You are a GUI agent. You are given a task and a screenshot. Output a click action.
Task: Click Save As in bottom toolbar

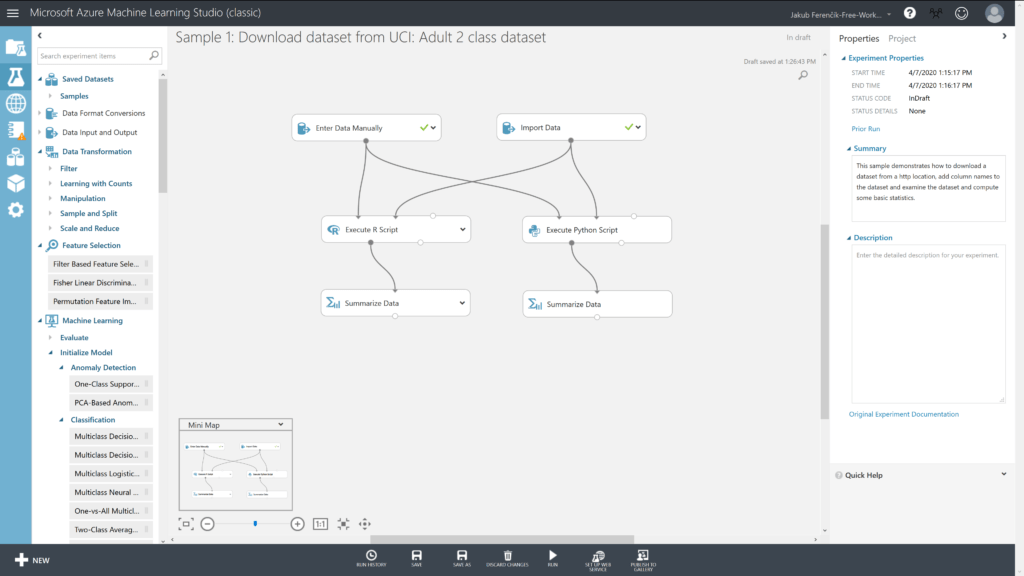click(462, 558)
